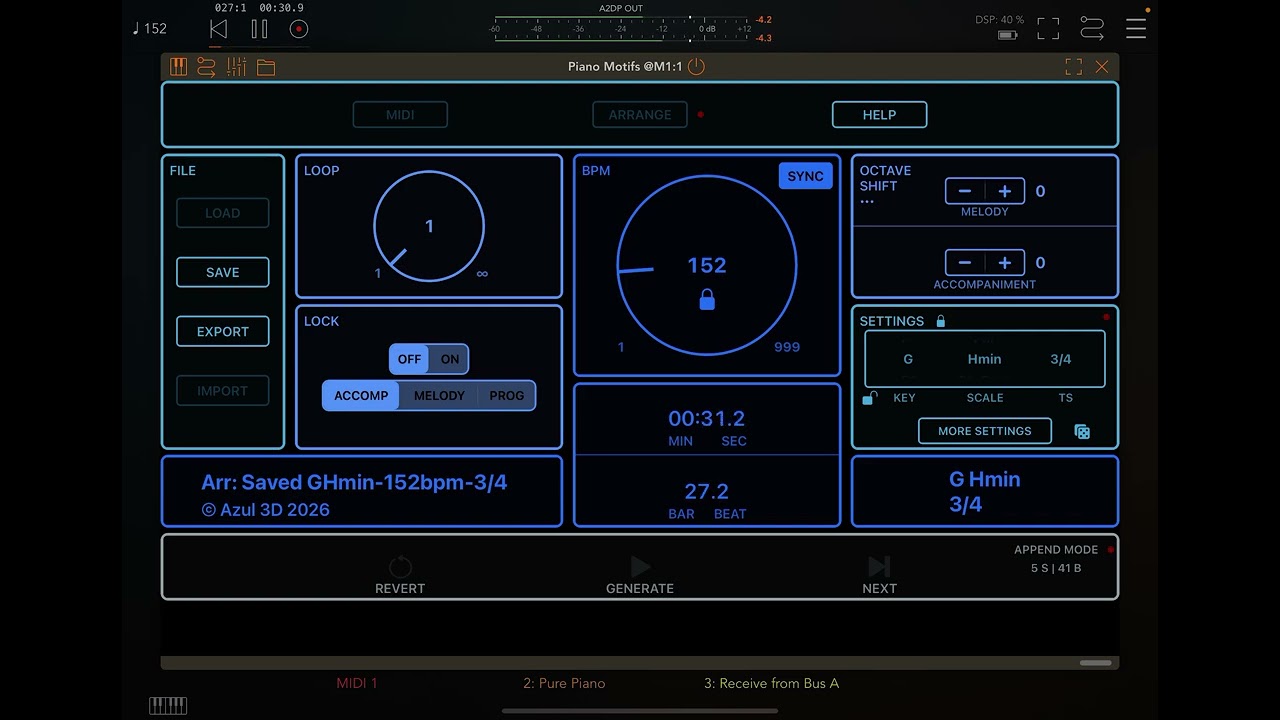This screenshot has width=1280, height=720.
Task: Open the SCALE picker showing Hmin
Action: pos(985,359)
